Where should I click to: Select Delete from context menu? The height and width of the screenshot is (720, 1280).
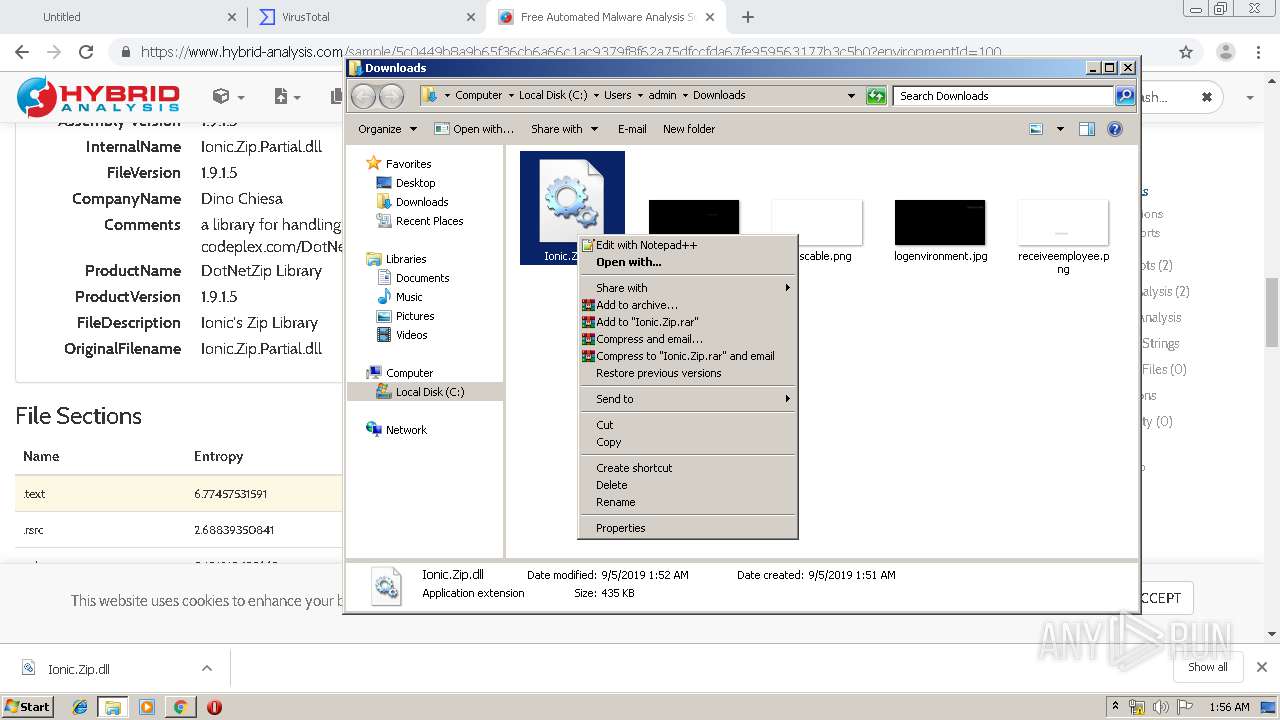(x=688, y=485)
